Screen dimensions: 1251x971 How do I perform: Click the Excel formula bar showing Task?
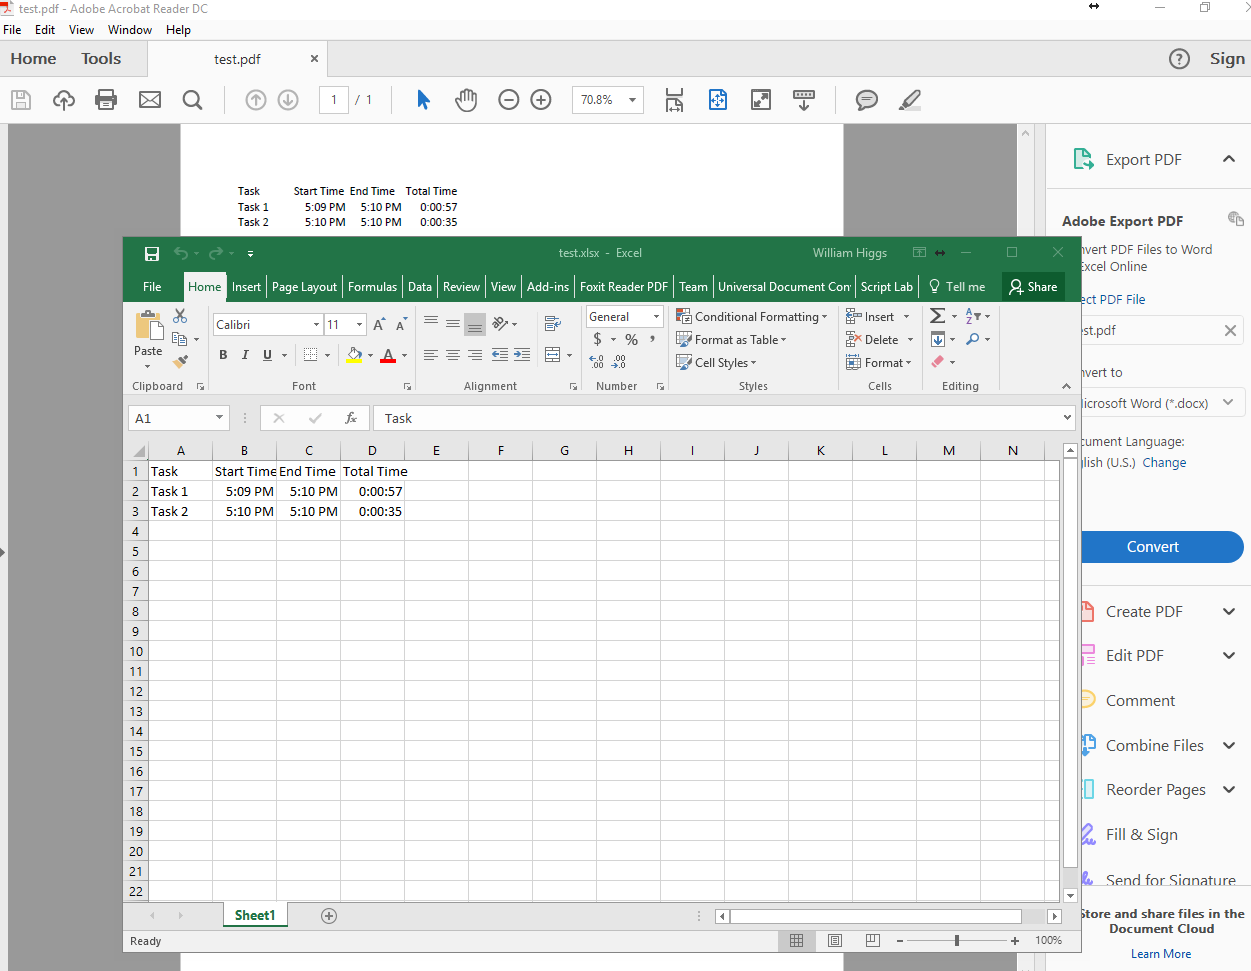(x=723, y=418)
